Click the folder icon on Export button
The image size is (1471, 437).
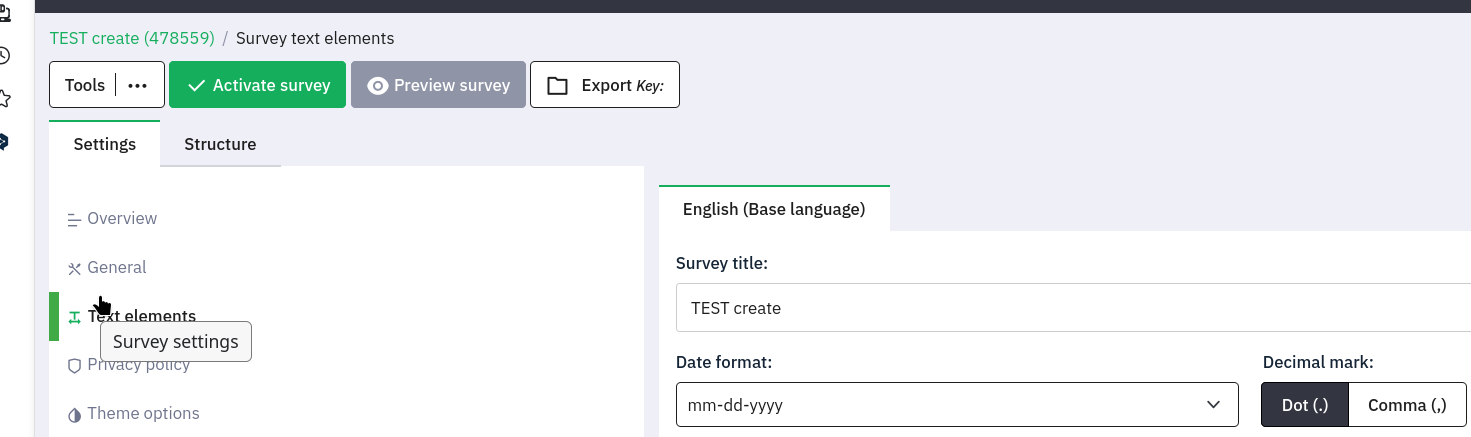point(557,85)
